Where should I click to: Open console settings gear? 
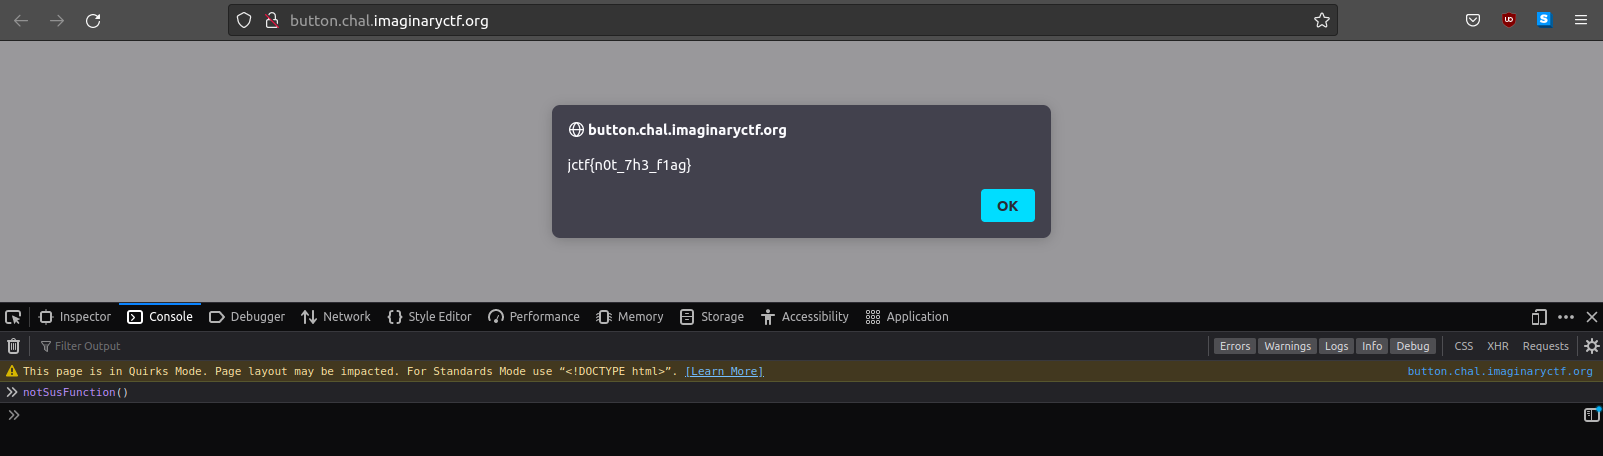tap(1591, 346)
